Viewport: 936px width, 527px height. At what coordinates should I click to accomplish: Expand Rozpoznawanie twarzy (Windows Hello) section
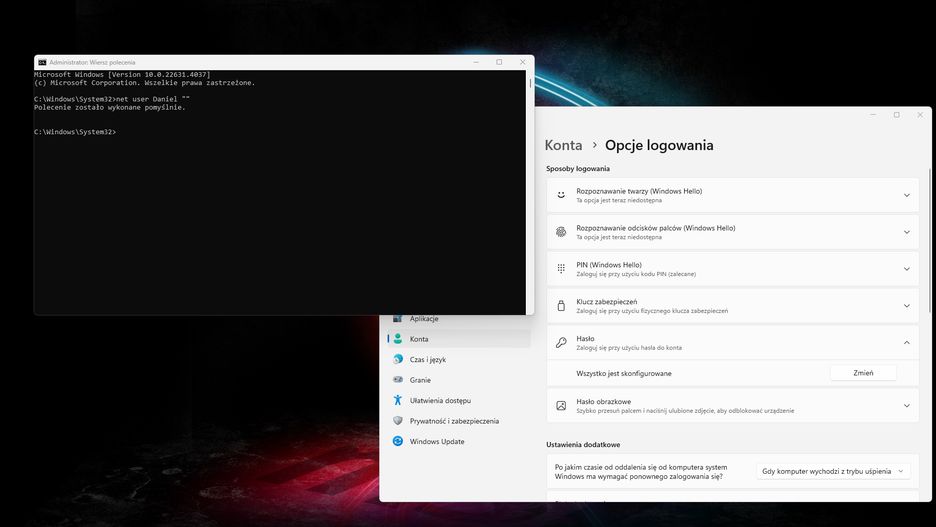coord(906,195)
